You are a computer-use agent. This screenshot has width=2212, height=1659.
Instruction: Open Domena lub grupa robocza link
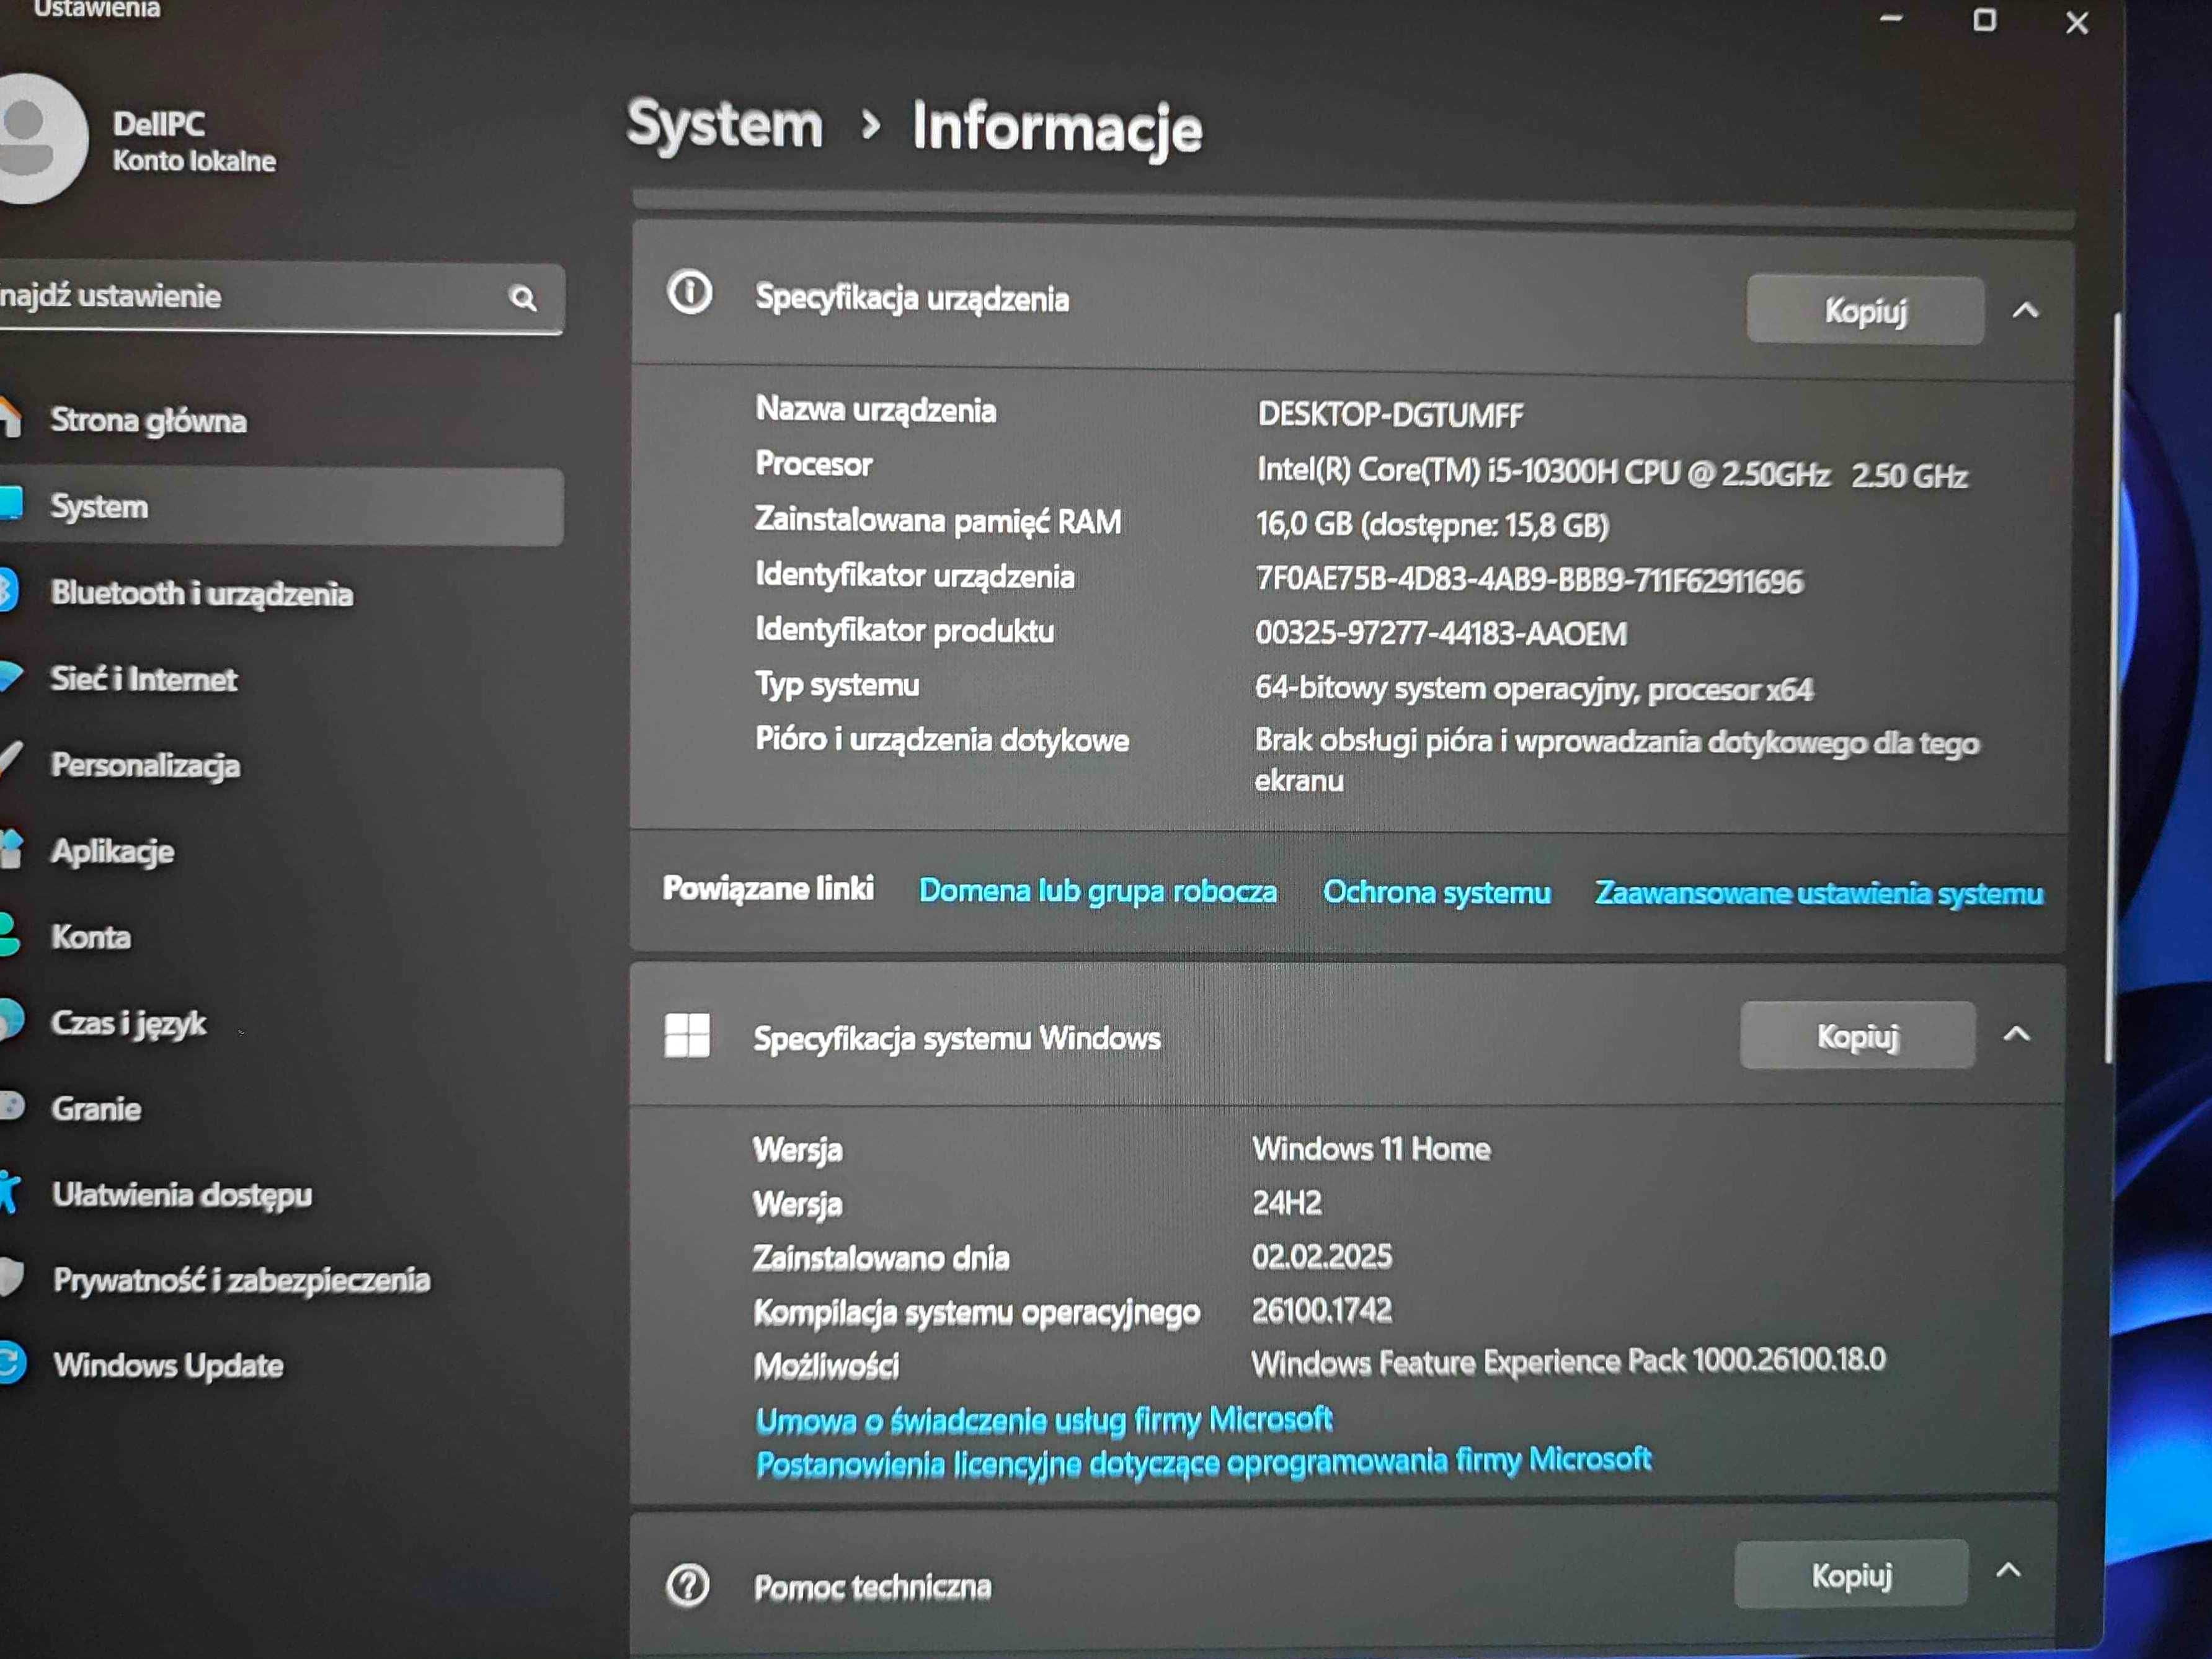1097,891
